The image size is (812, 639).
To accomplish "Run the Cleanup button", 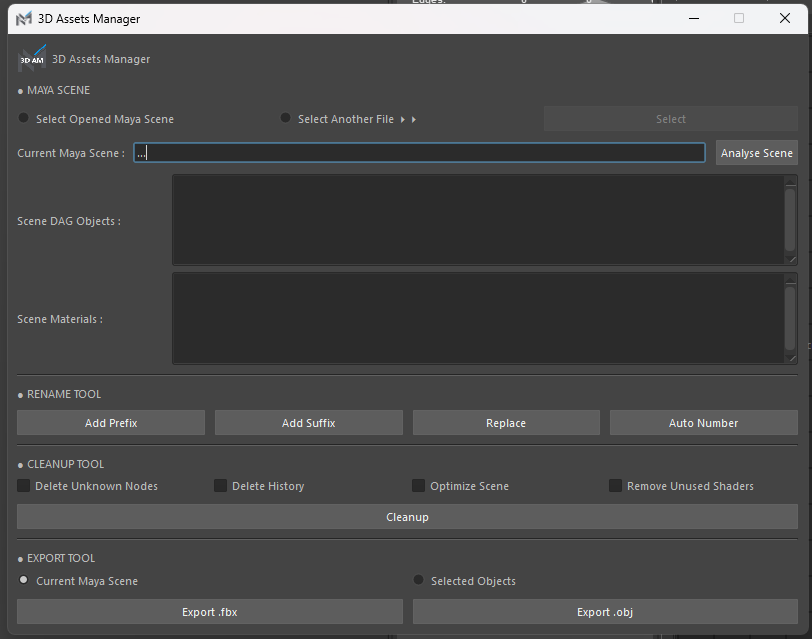I will pyautogui.click(x=408, y=517).
